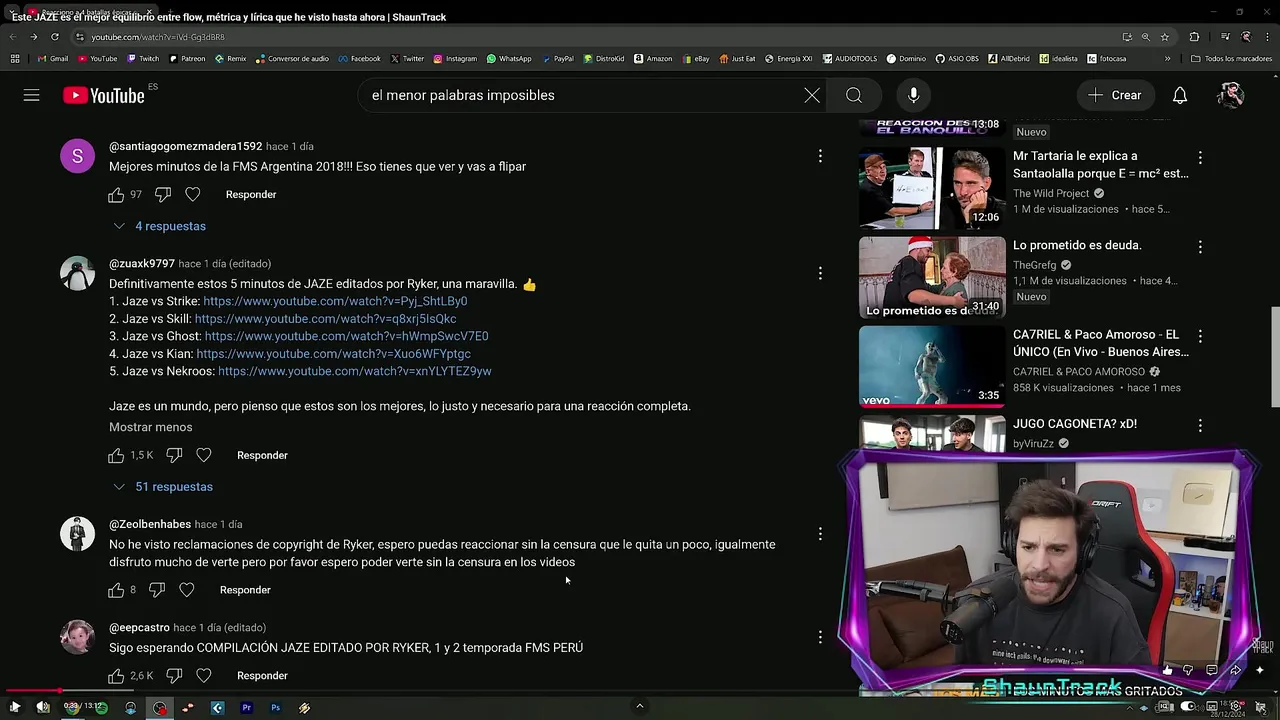Open the Jaze vs Ghost video link
The width and height of the screenshot is (1280, 720).
click(x=346, y=336)
